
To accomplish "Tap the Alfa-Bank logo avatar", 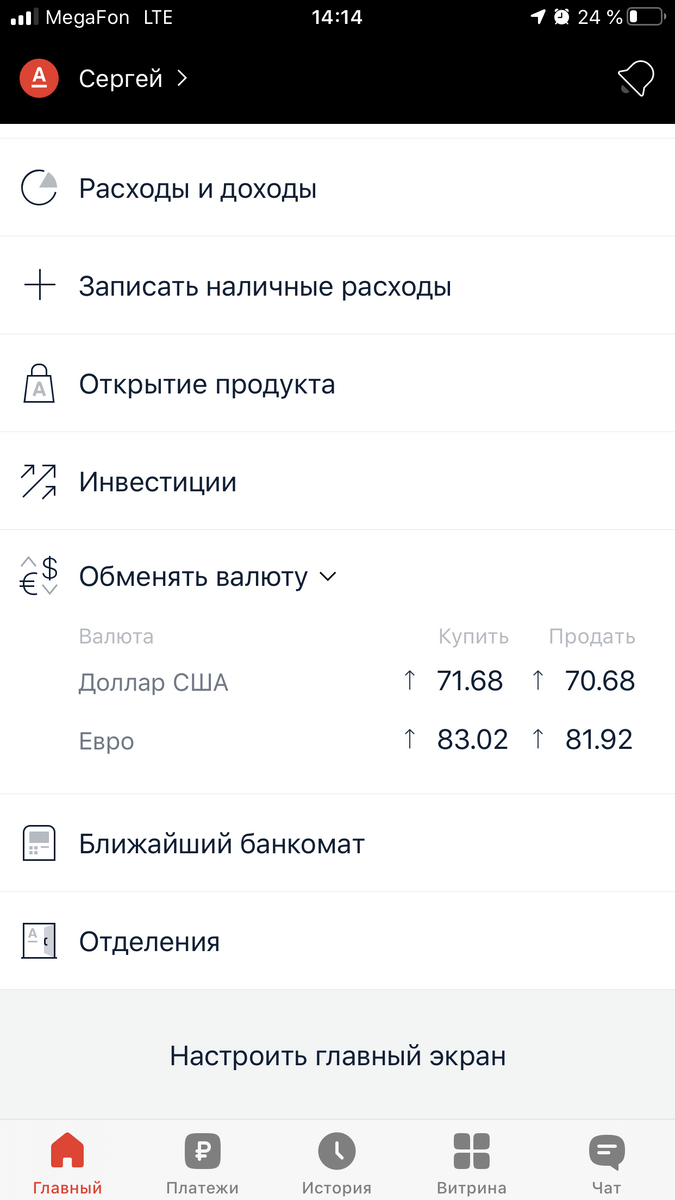I will point(39,77).
